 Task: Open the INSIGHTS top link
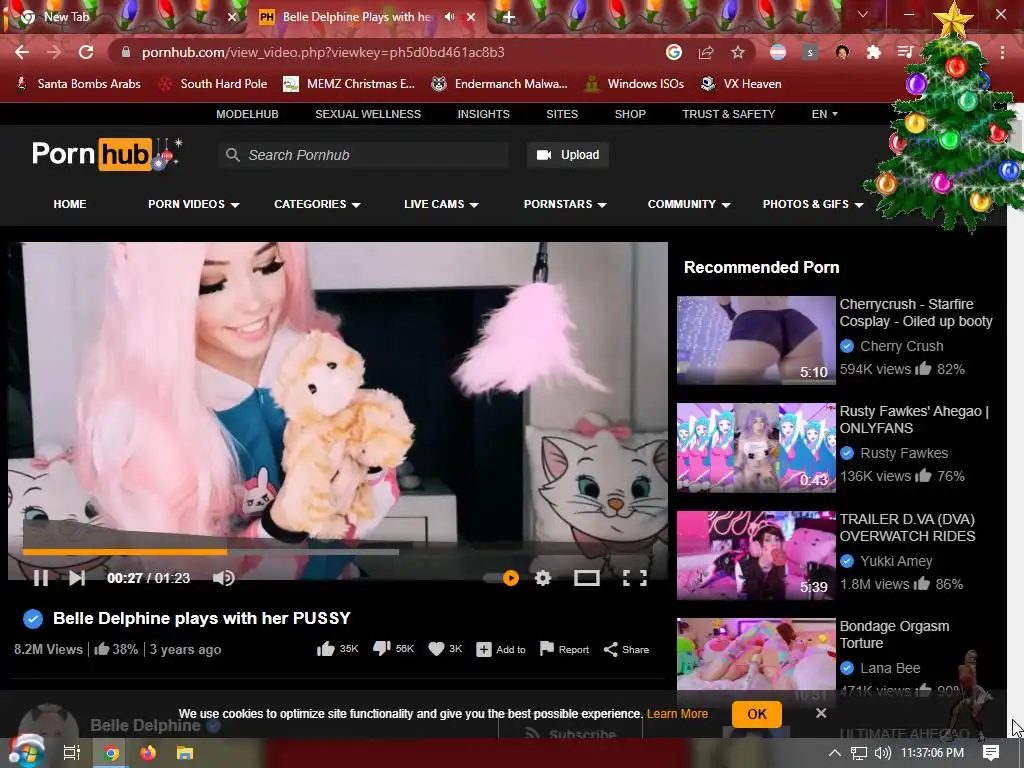483,114
